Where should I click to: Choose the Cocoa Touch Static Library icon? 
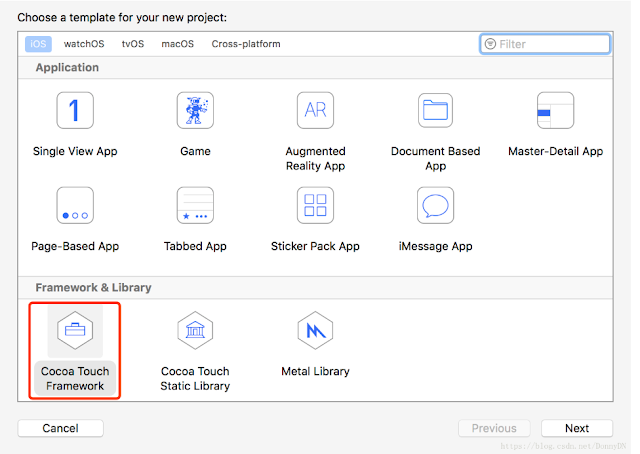(x=195, y=330)
